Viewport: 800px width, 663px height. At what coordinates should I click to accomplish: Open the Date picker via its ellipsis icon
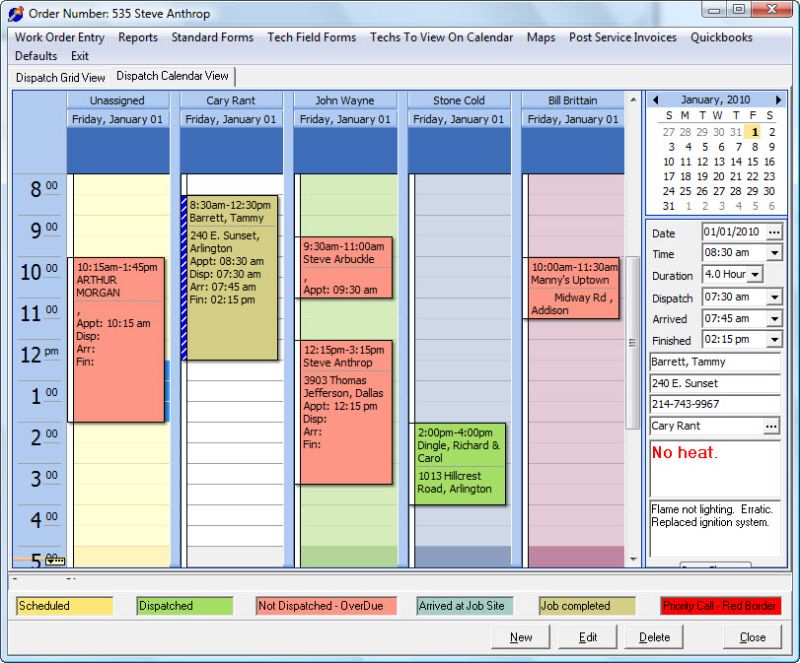[x=772, y=231]
